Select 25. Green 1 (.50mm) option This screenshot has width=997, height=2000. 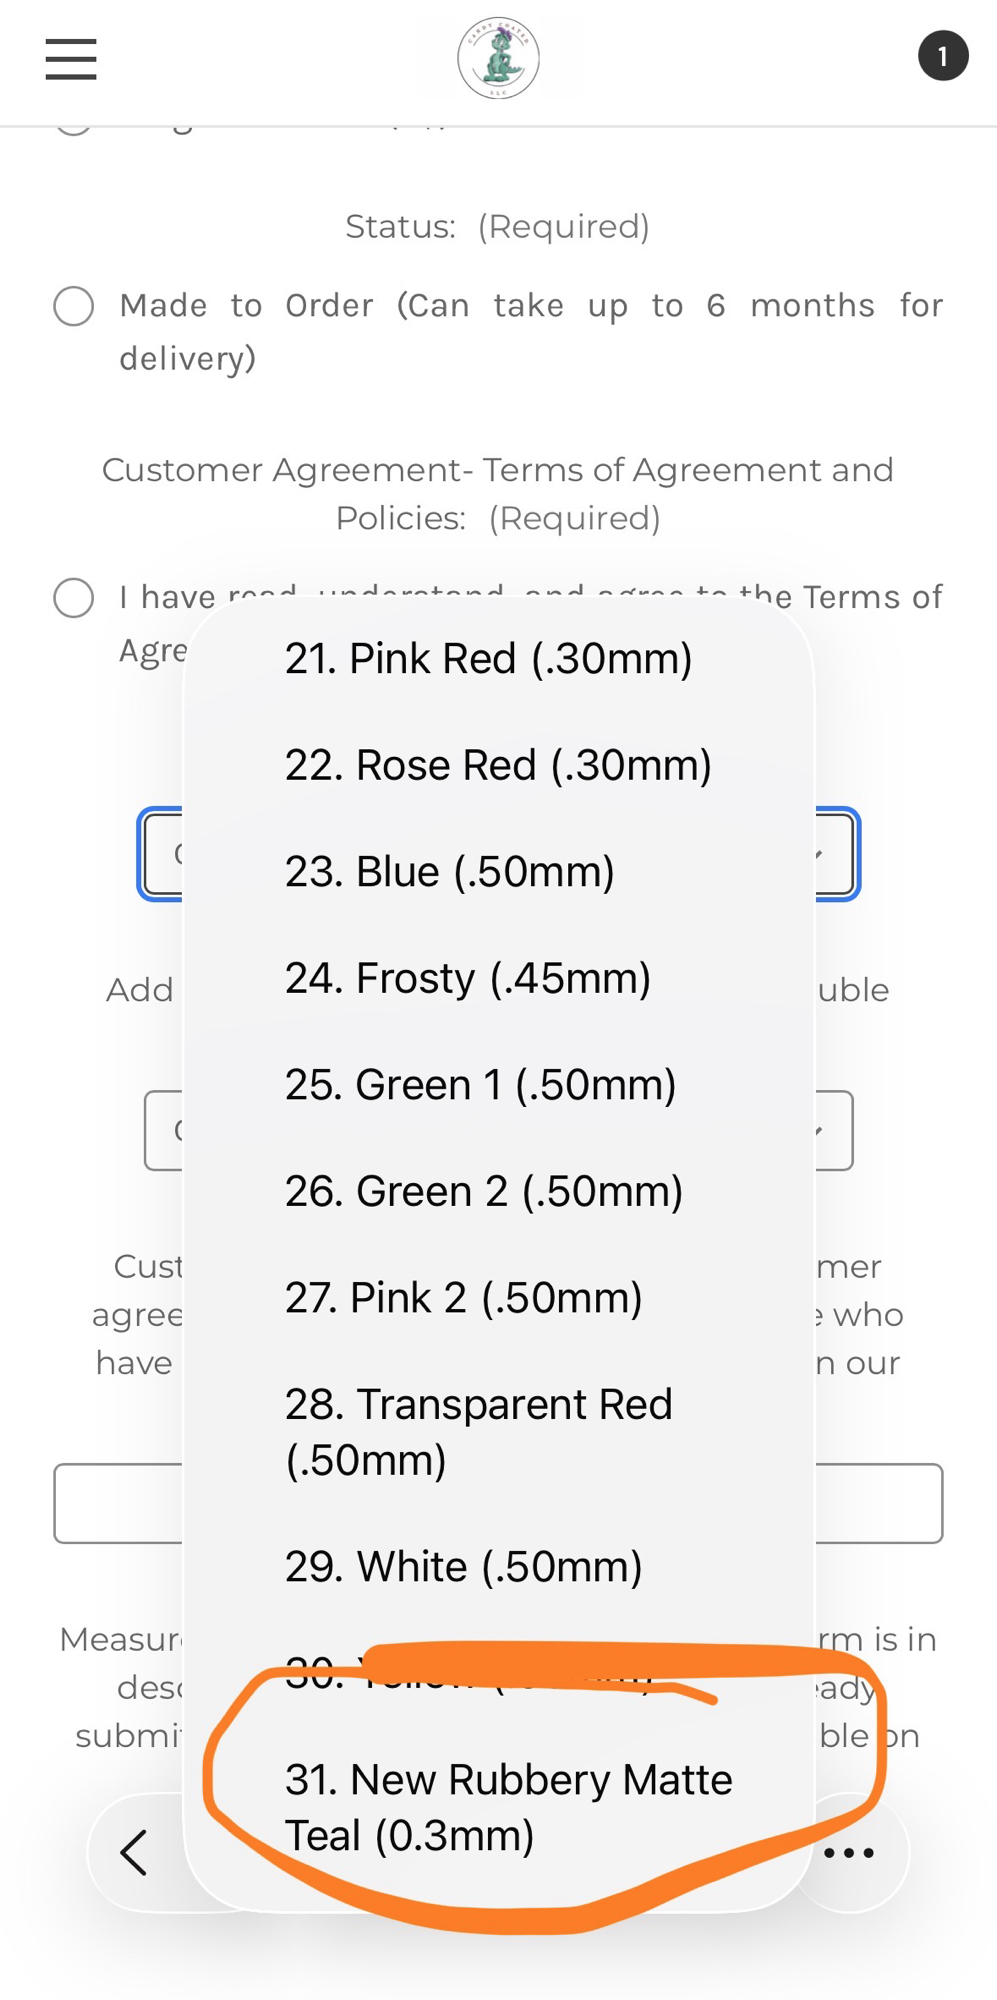point(480,1085)
